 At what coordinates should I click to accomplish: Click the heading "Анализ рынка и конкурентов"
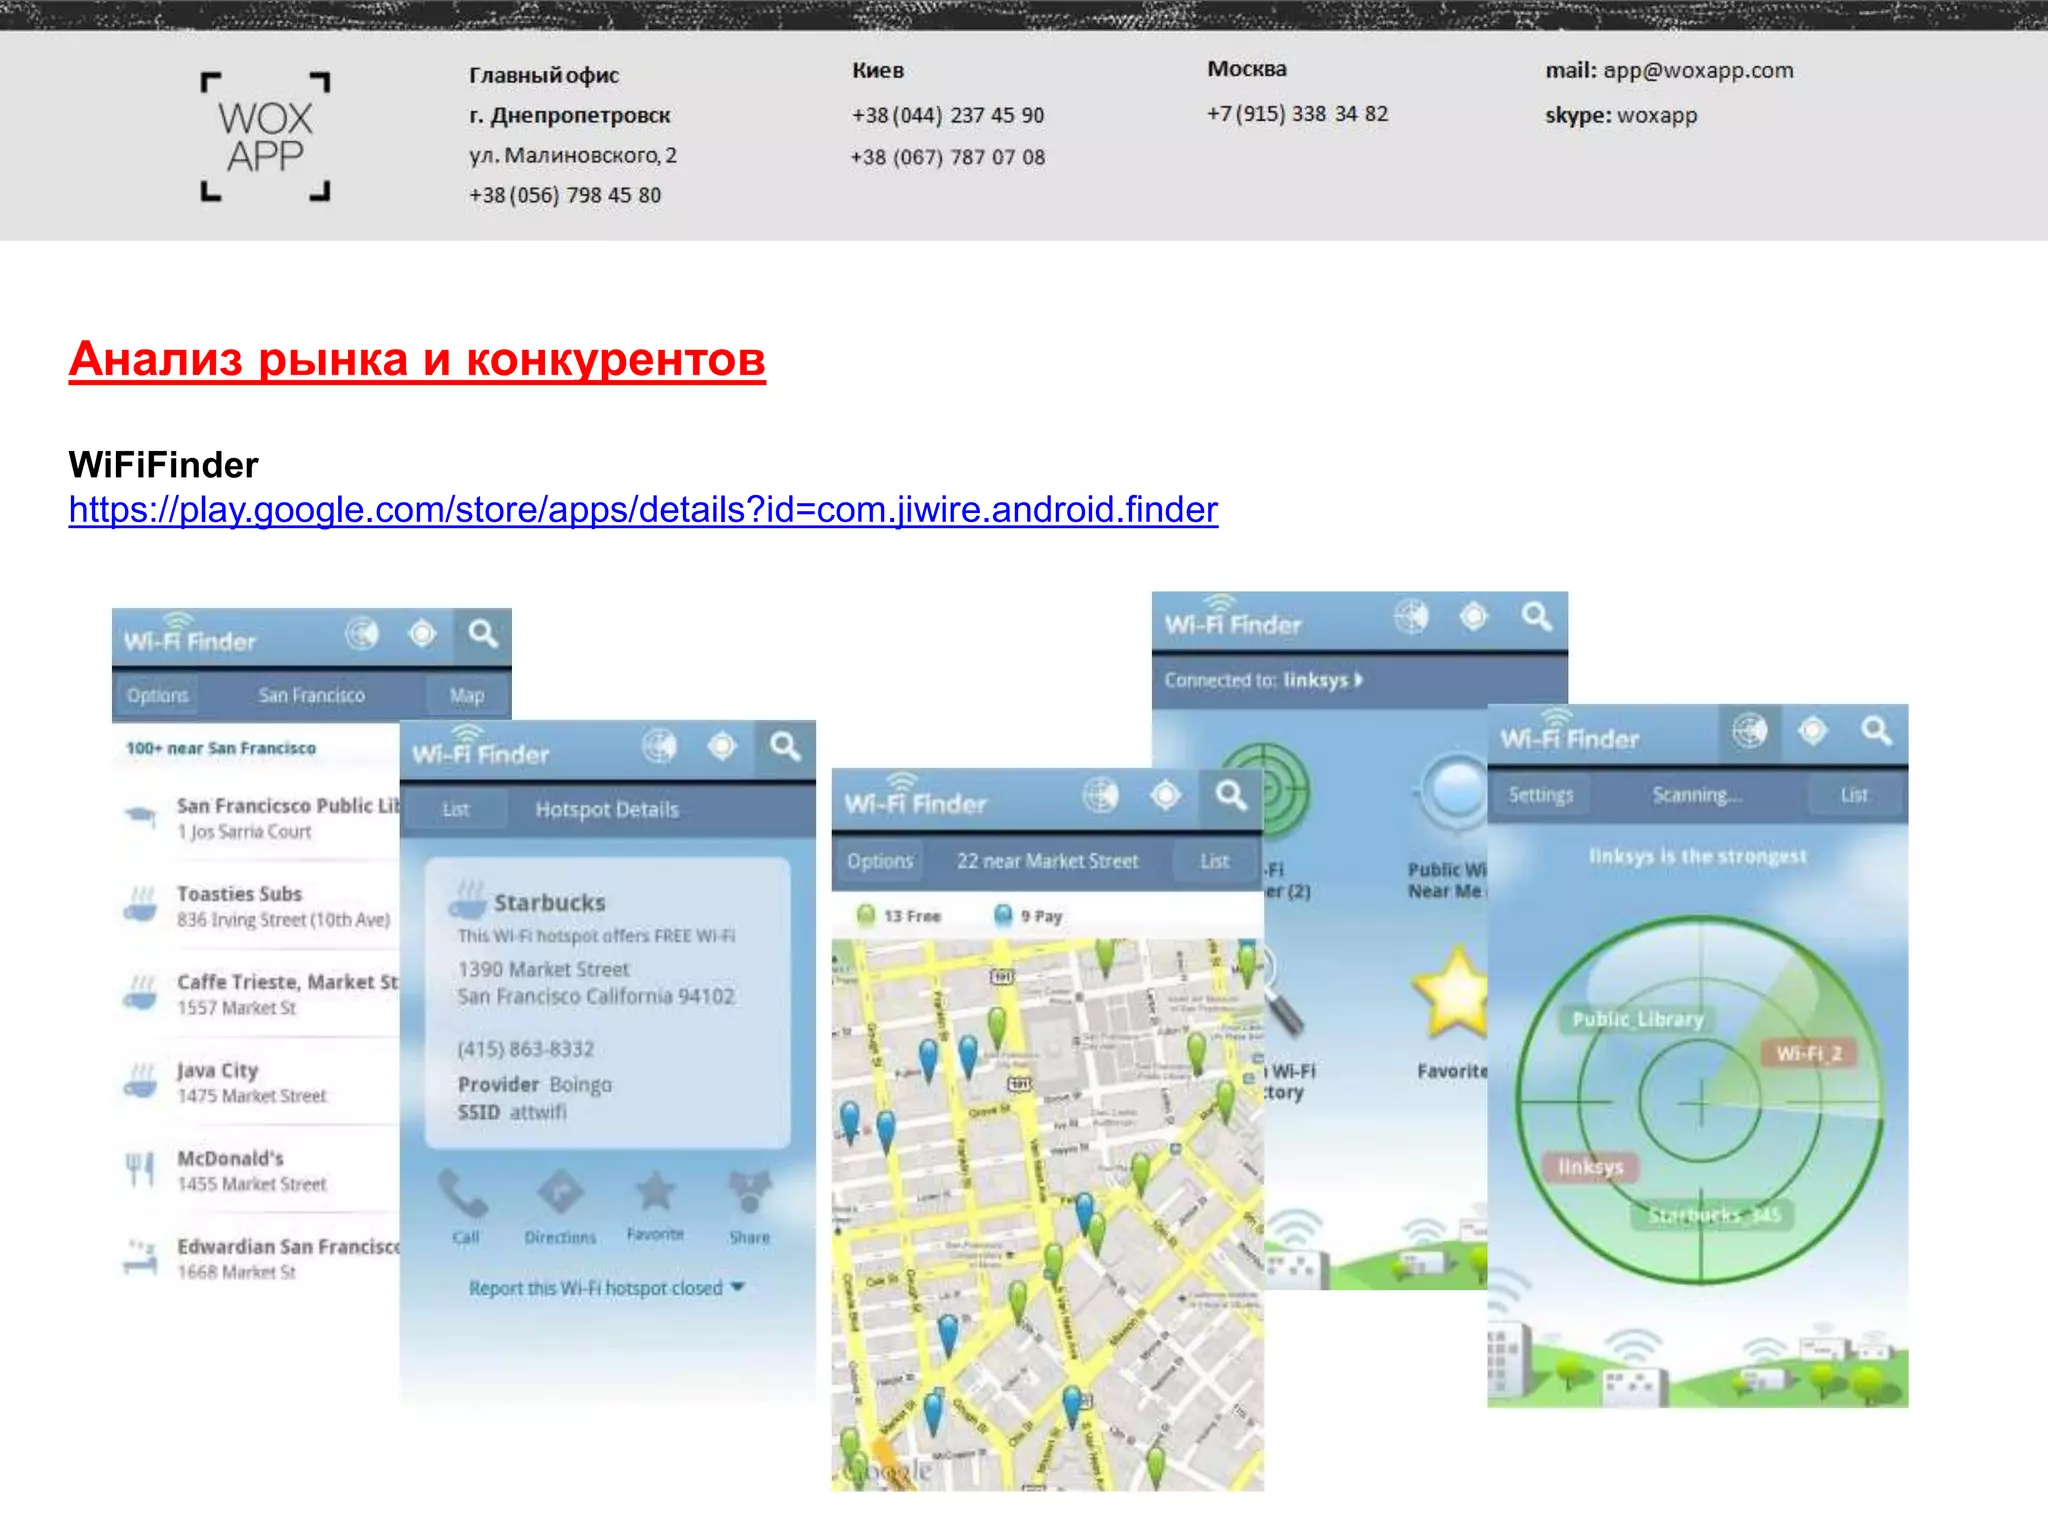coord(417,359)
